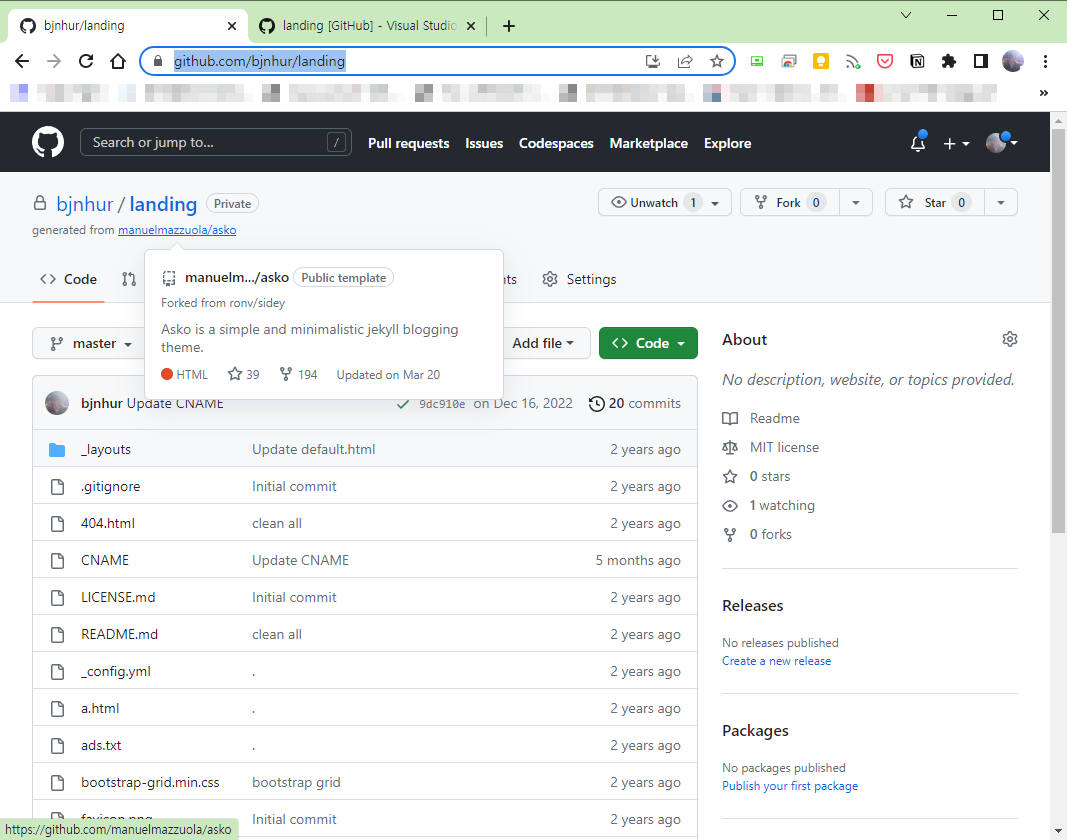This screenshot has height=840, width=1067.
Task: Click the Search or jump to field
Action: [x=216, y=142]
